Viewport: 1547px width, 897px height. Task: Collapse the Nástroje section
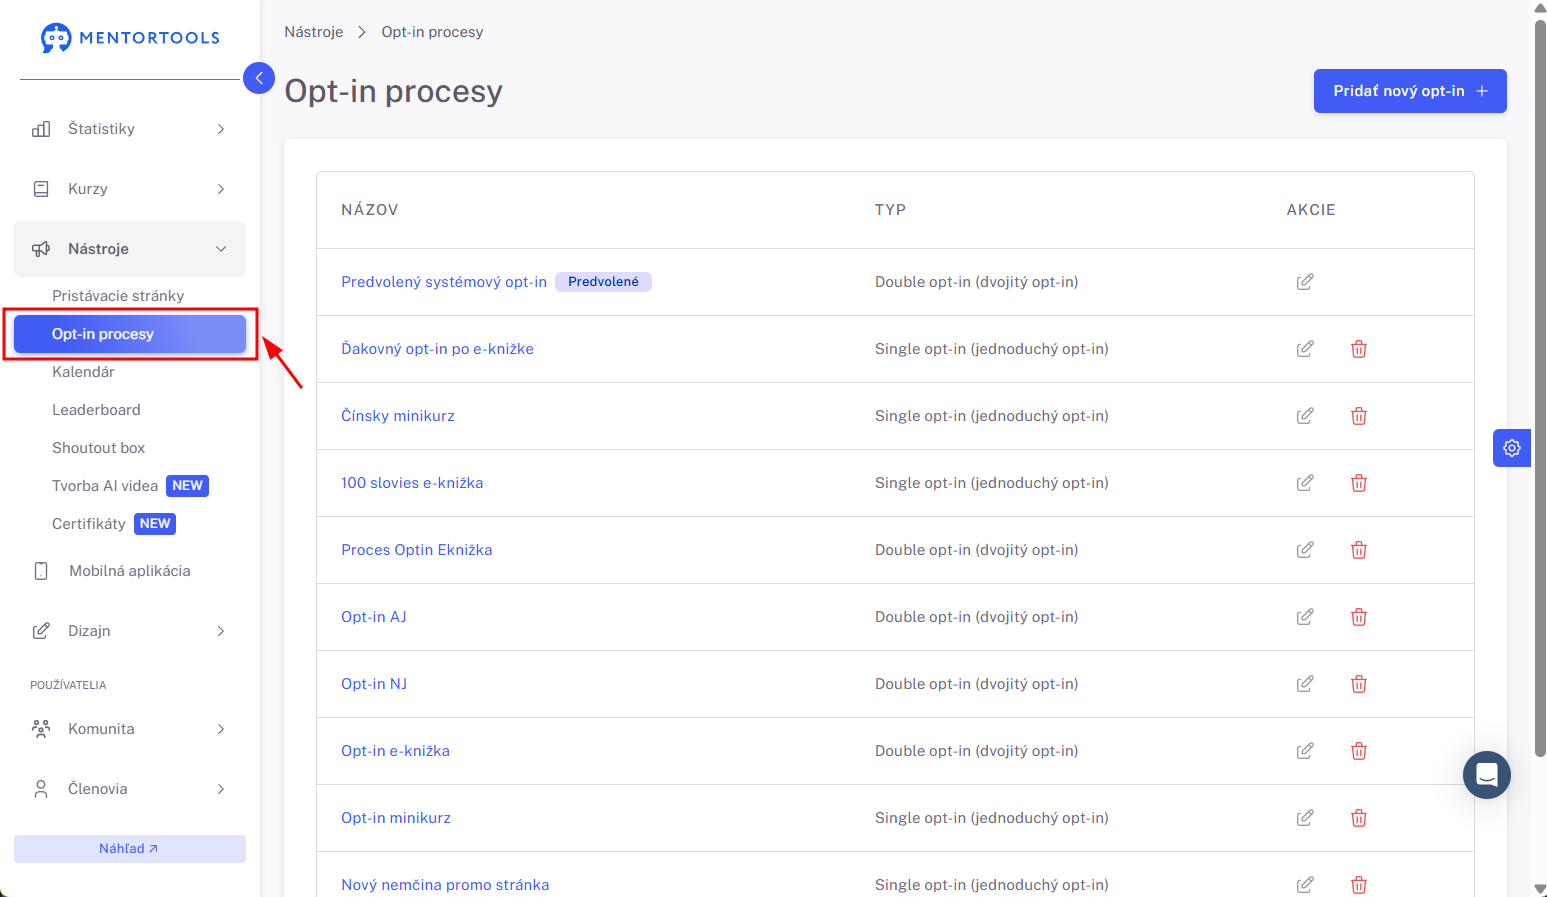130,249
